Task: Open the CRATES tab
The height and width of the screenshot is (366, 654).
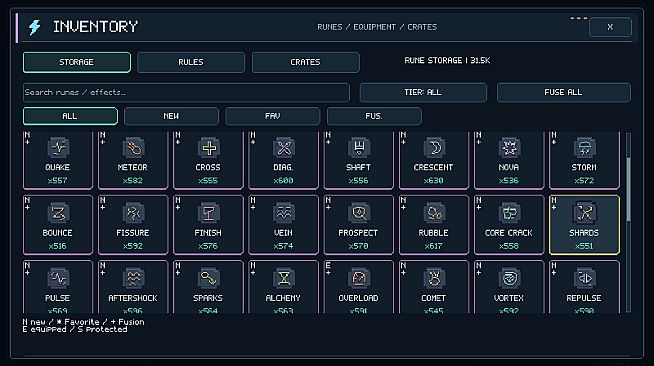Action: [306, 62]
